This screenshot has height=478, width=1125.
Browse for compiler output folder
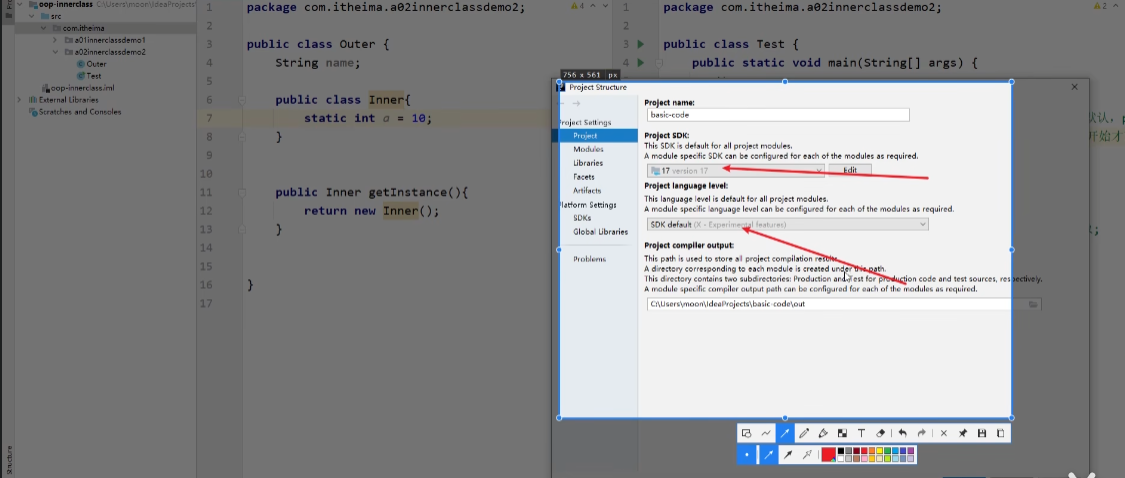coord(1033,304)
